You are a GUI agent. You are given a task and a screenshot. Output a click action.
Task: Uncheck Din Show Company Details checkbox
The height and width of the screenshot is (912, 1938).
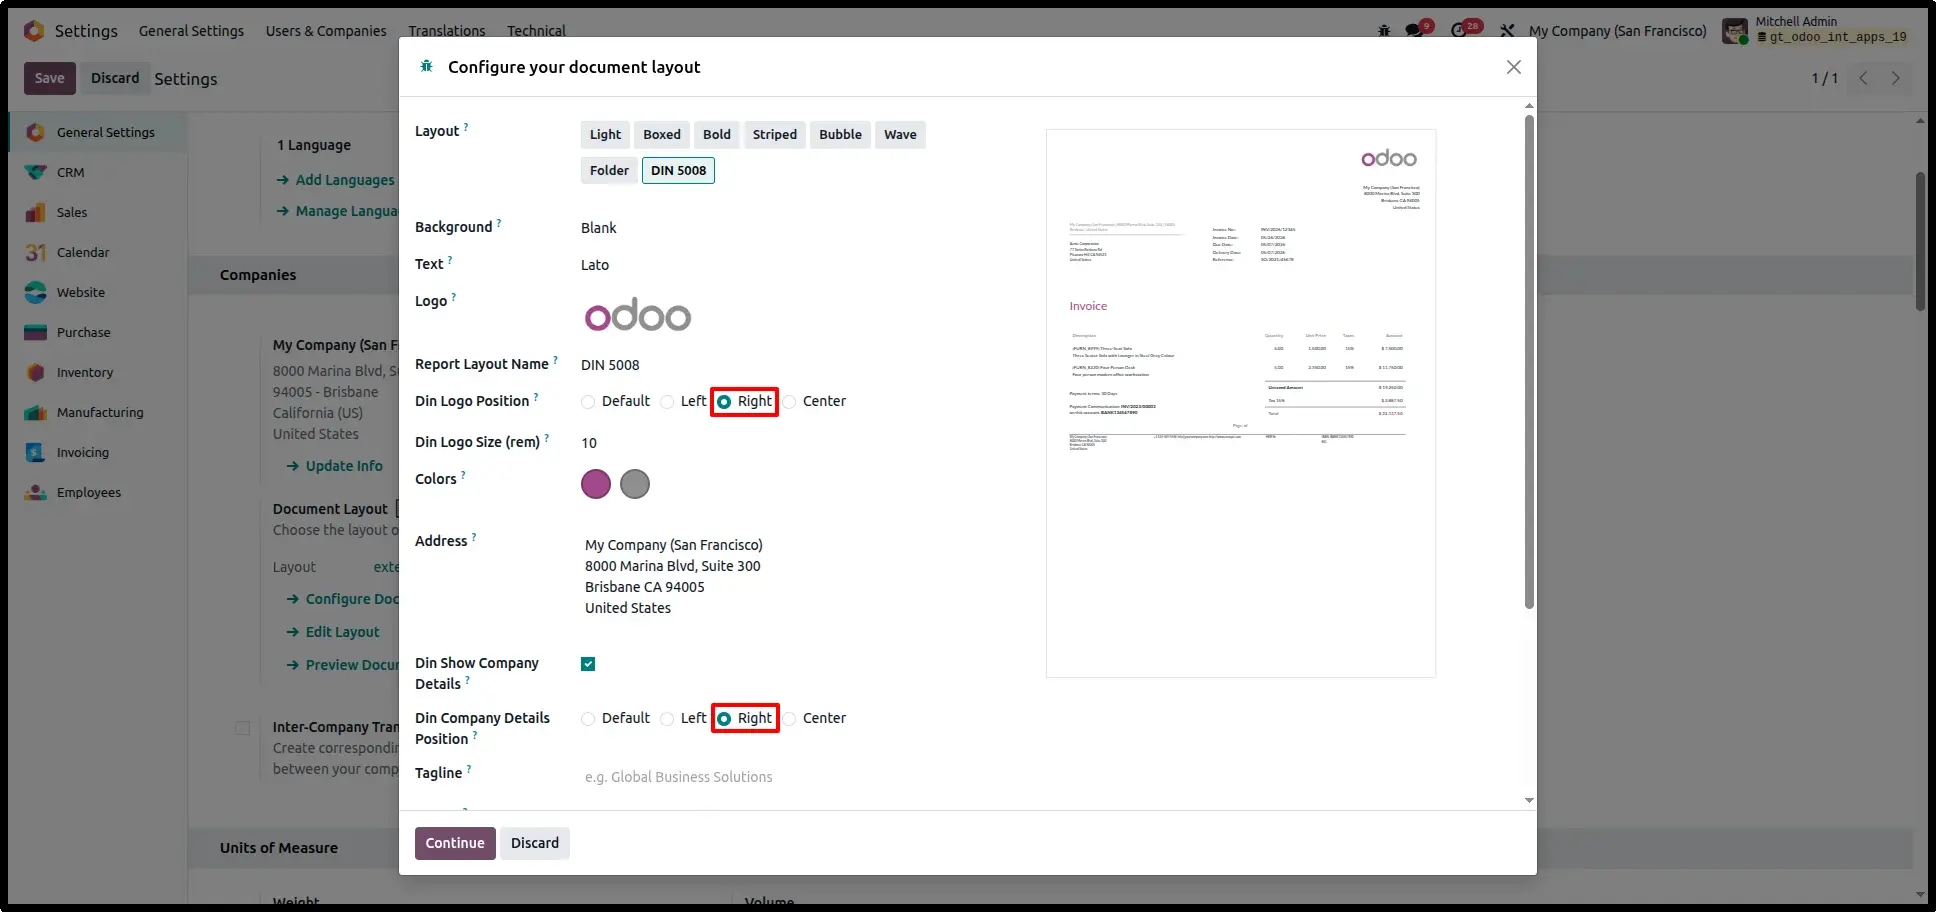[588, 664]
